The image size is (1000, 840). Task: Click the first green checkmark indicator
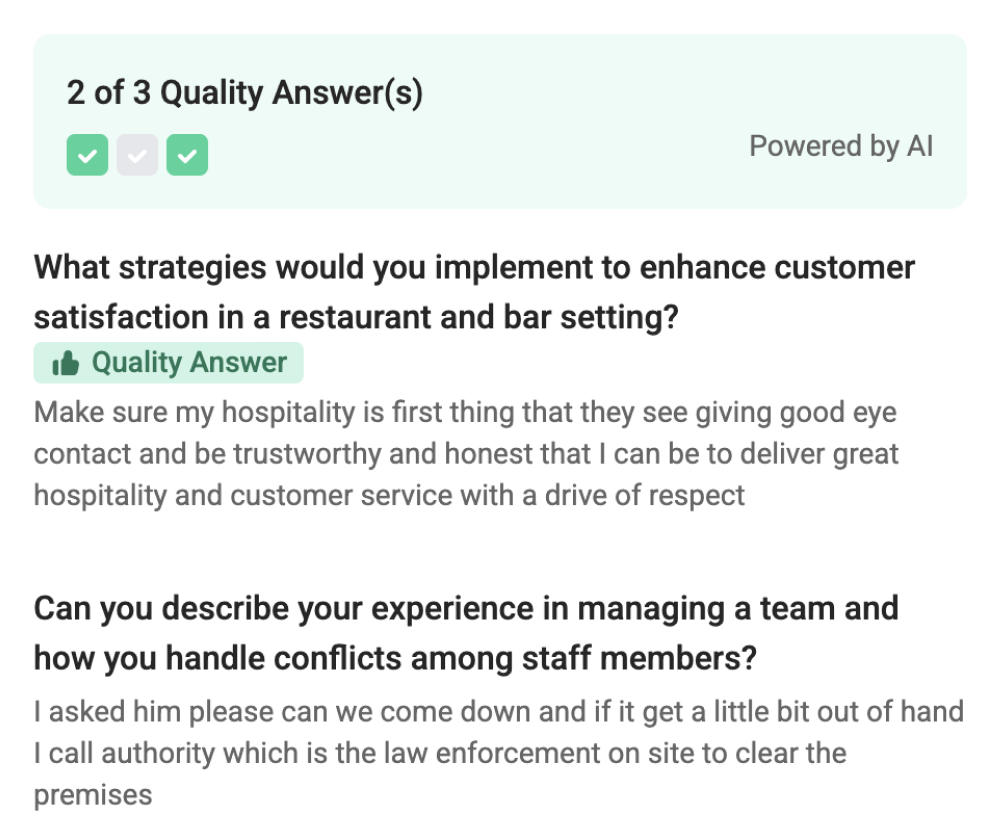tap(87, 155)
